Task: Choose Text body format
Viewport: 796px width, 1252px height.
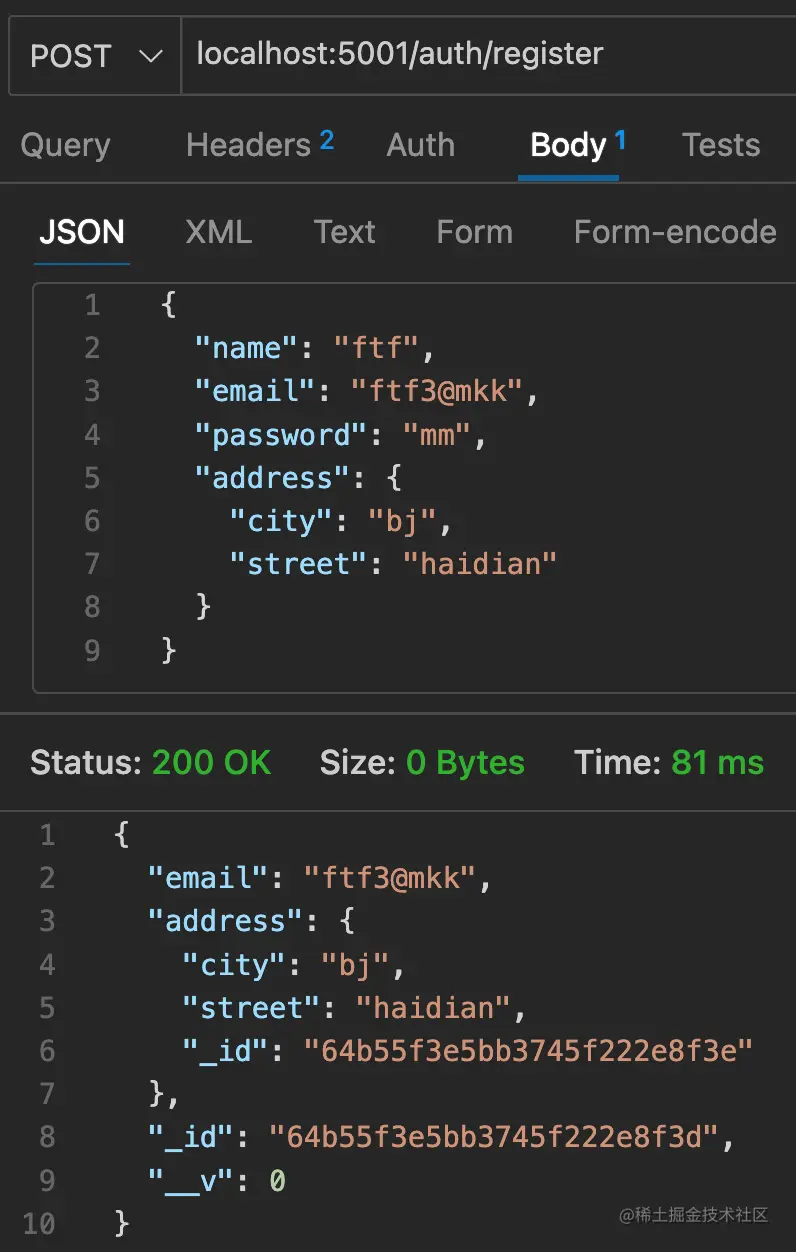Action: [x=344, y=232]
